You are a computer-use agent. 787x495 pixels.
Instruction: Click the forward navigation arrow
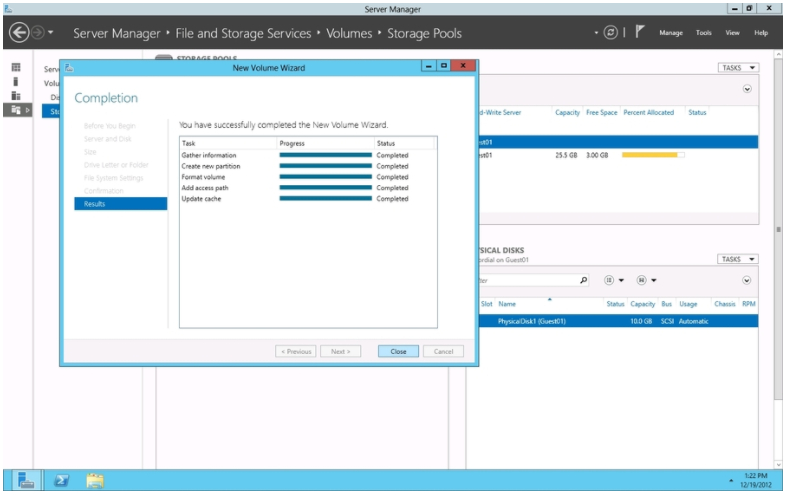point(38,33)
